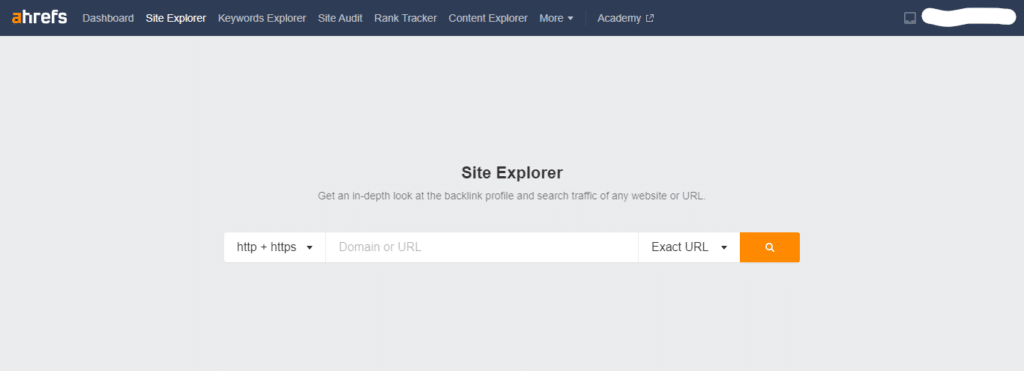
Task: Open the Dashboard menu item
Action: coord(108,18)
